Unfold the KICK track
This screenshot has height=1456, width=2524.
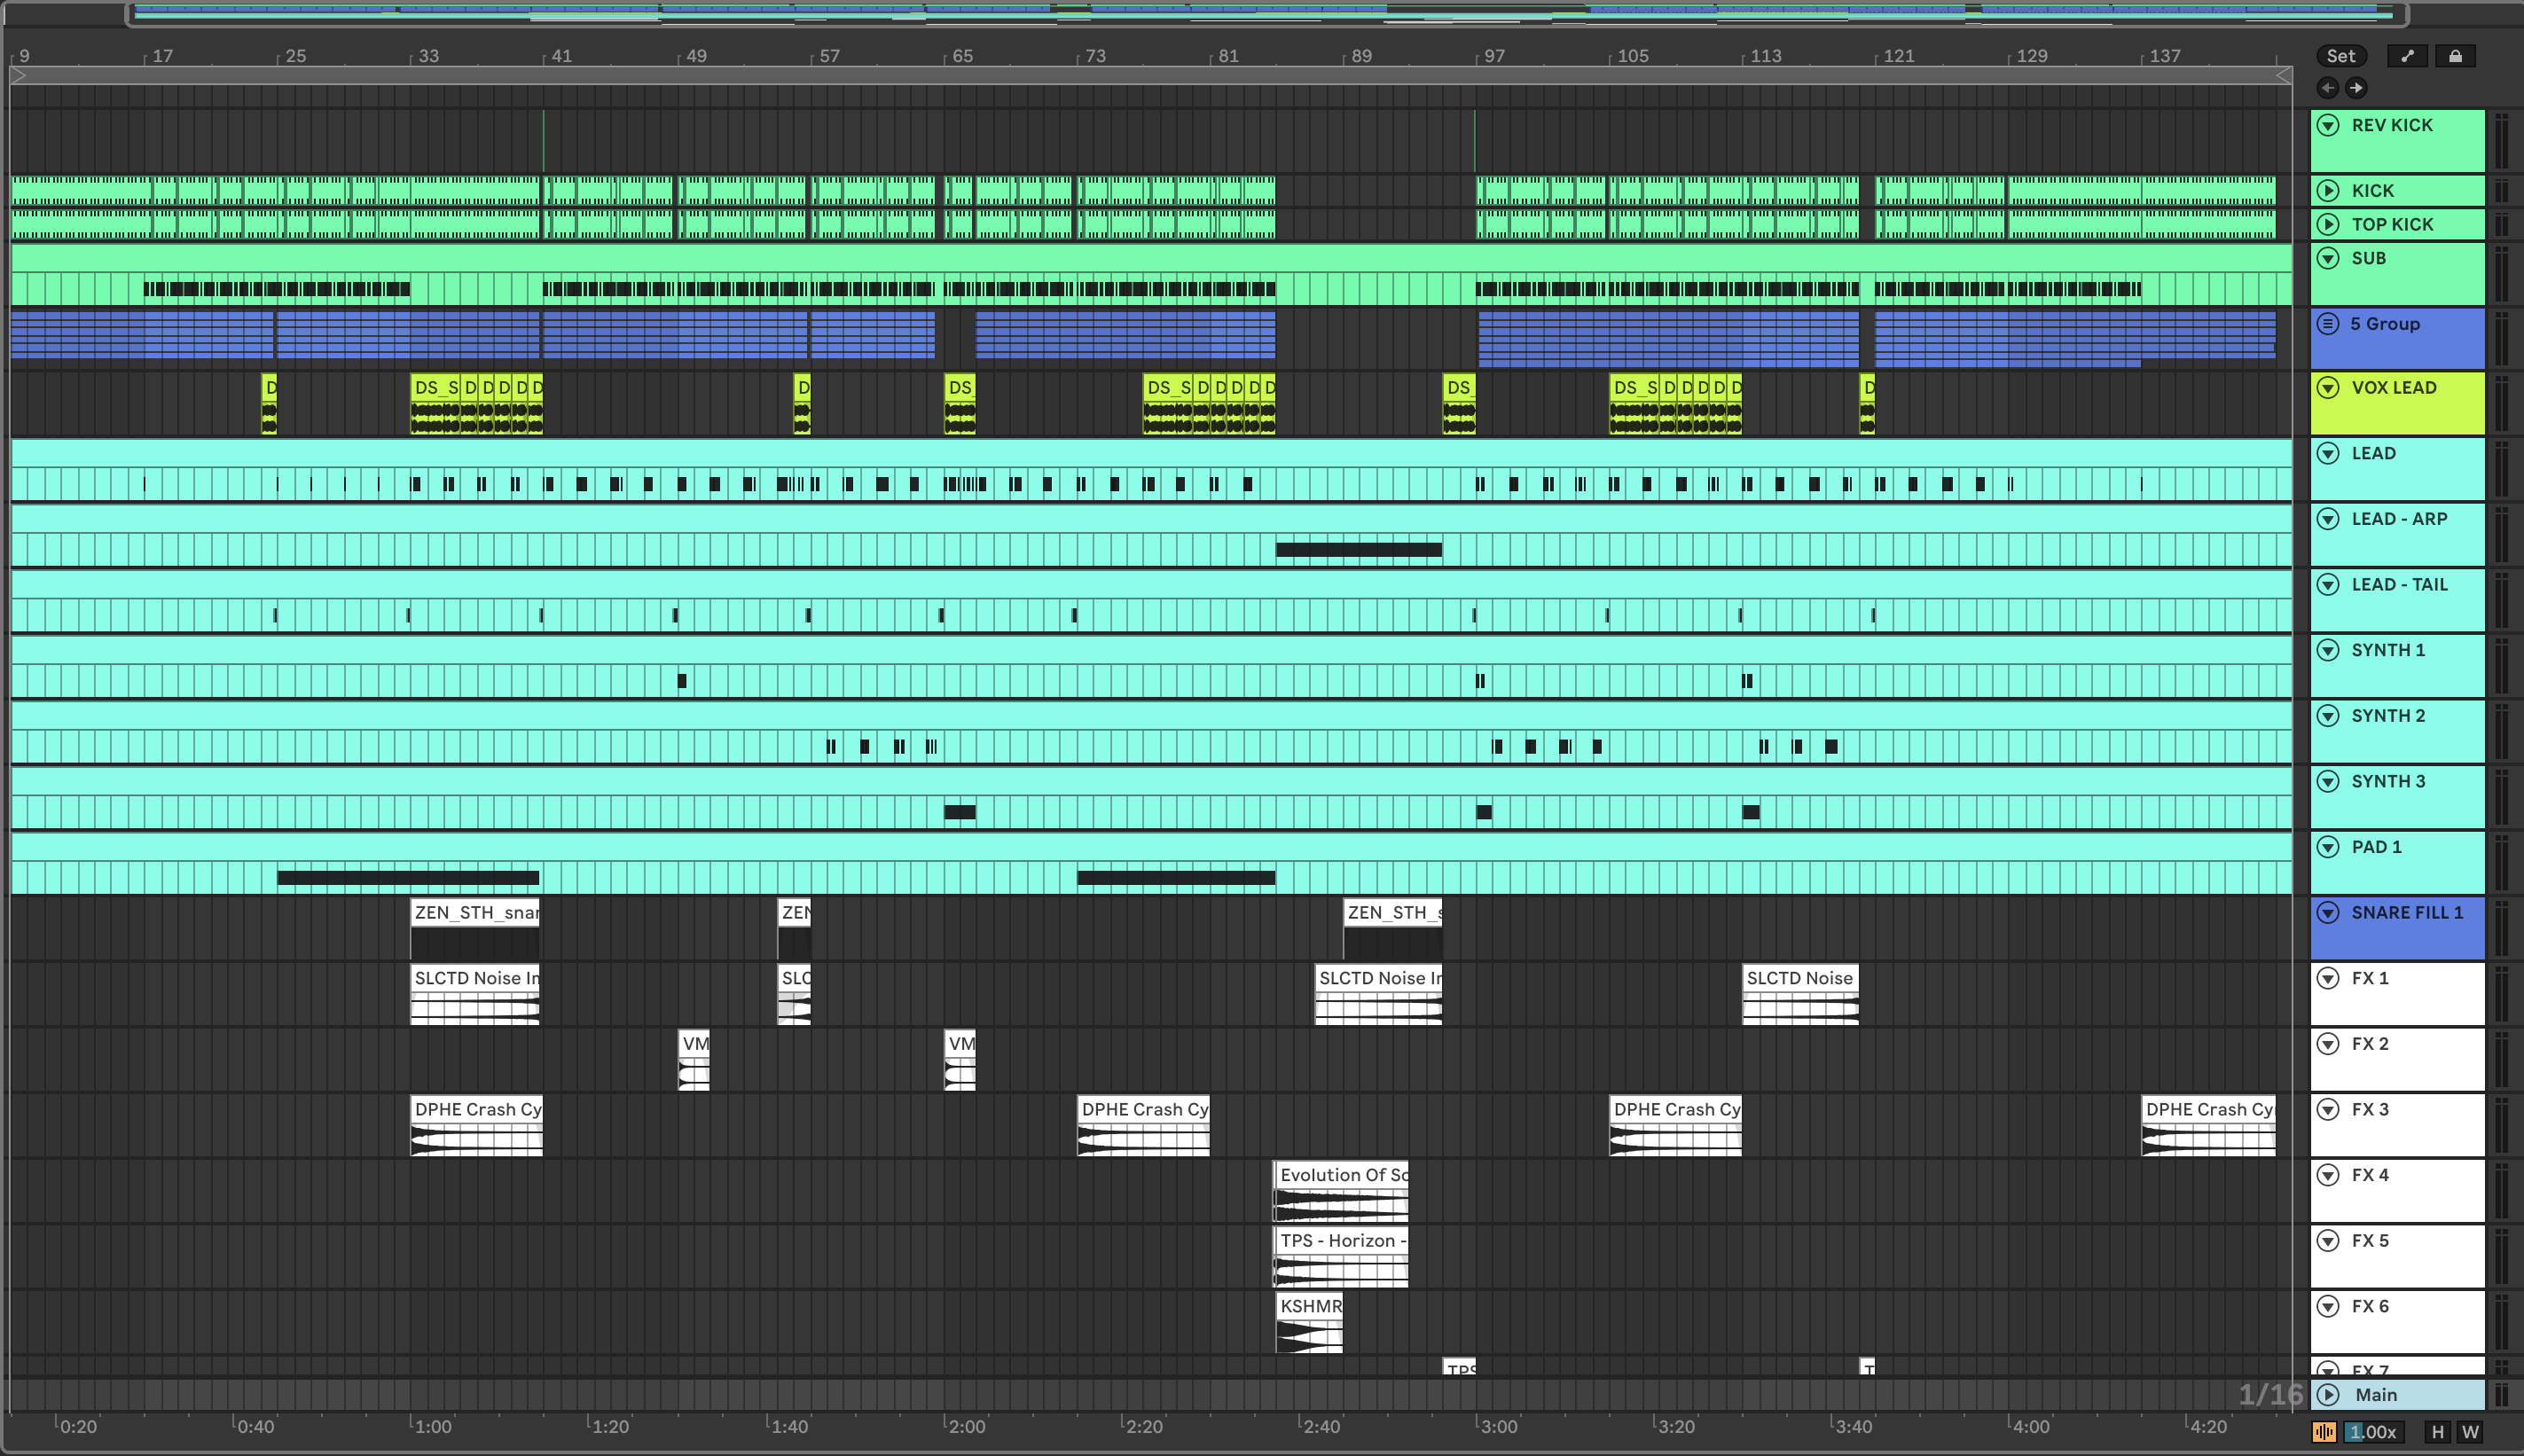(x=2328, y=190)
